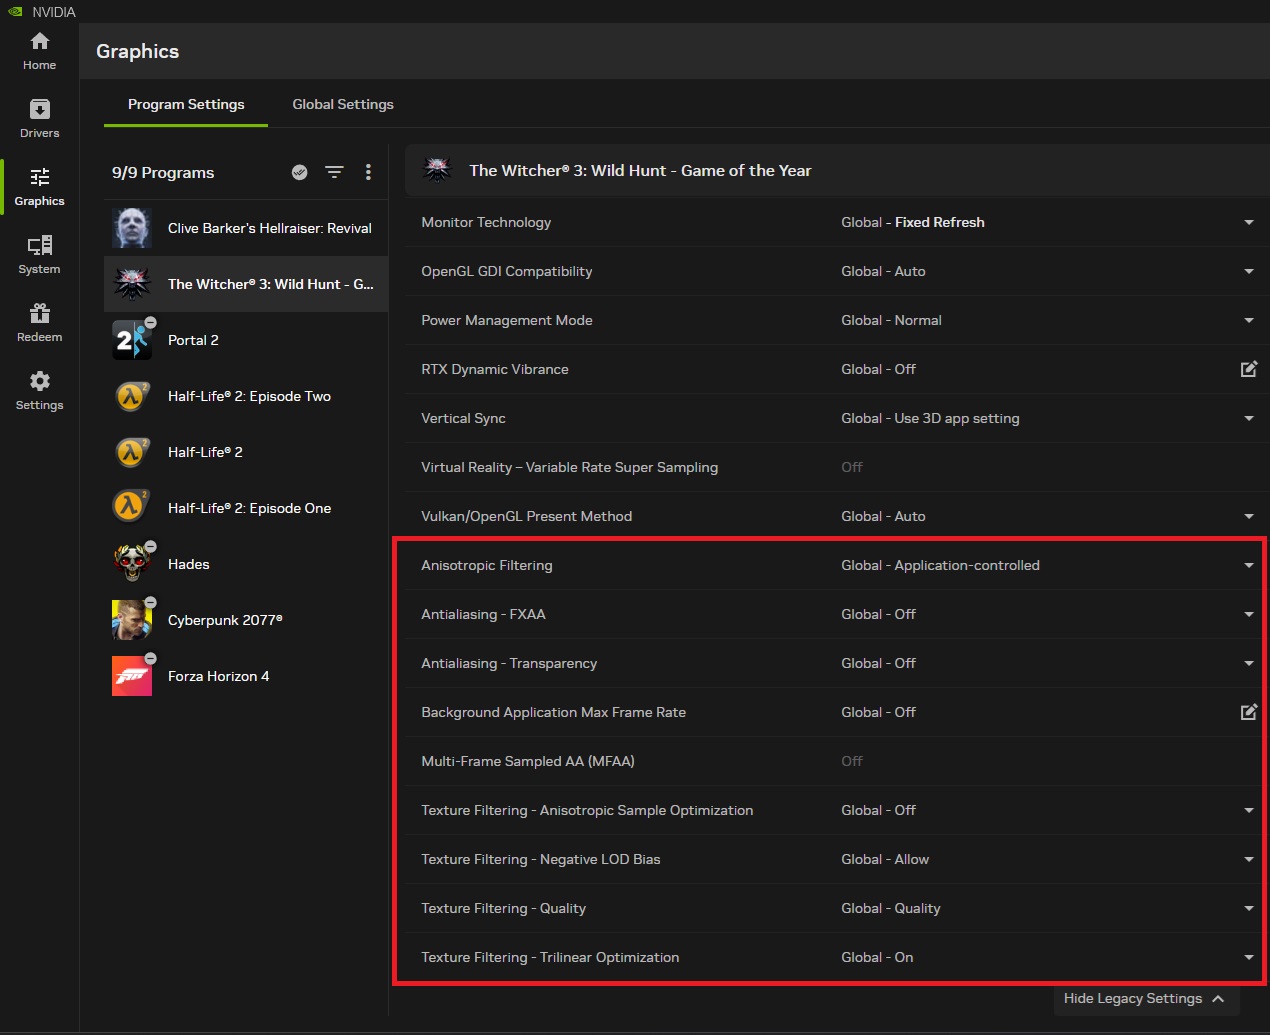Select the Forza Horizon 4 name
Viewport: 1270px width, 1035px height.
click(x=218, y=676)
